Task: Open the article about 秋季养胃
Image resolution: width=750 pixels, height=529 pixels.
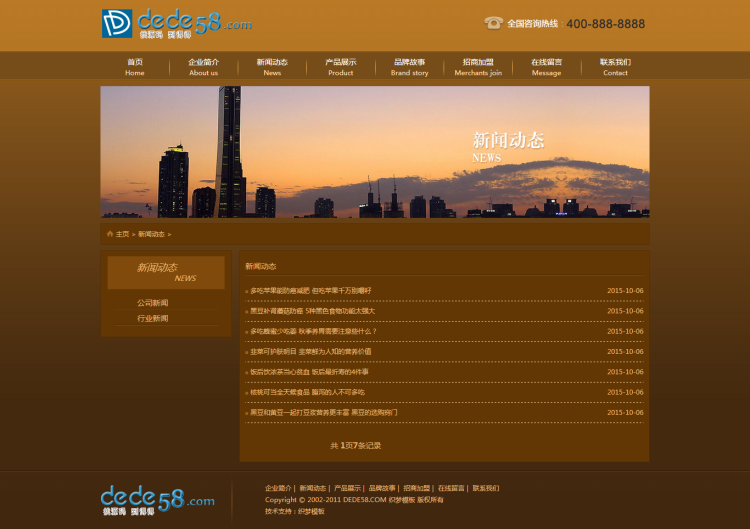Action: coord(313,331)
